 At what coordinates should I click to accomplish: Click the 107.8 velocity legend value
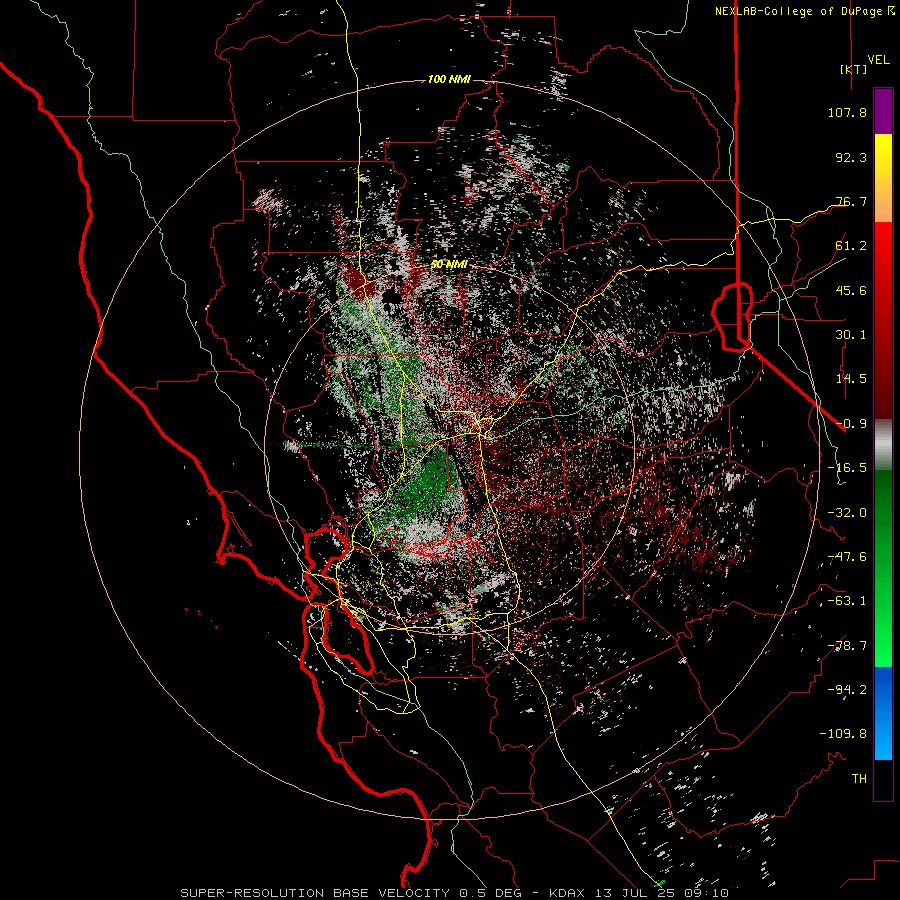(x=847, y=112)
